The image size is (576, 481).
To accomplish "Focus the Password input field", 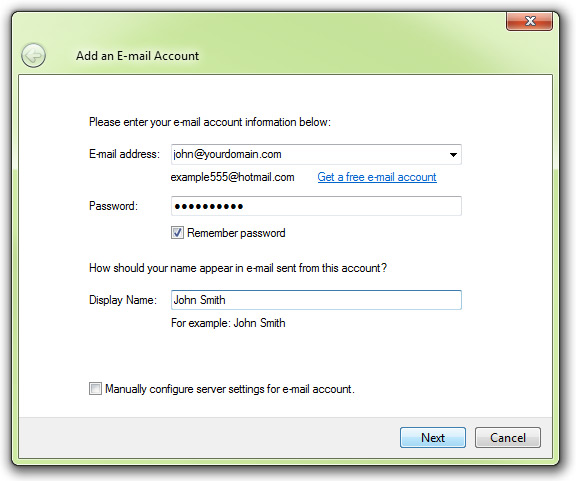I will (x=316, y=206).
